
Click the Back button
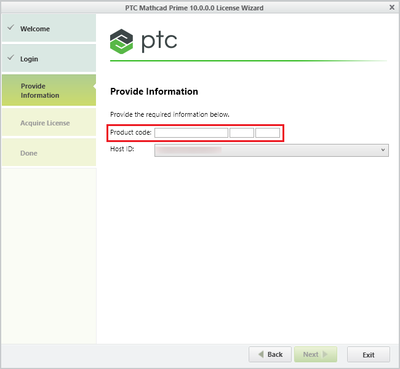[270, 354]
